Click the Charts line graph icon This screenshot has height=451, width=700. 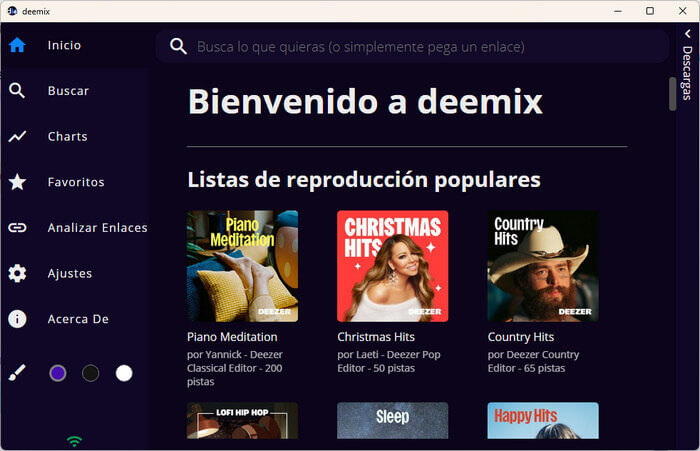17,136
